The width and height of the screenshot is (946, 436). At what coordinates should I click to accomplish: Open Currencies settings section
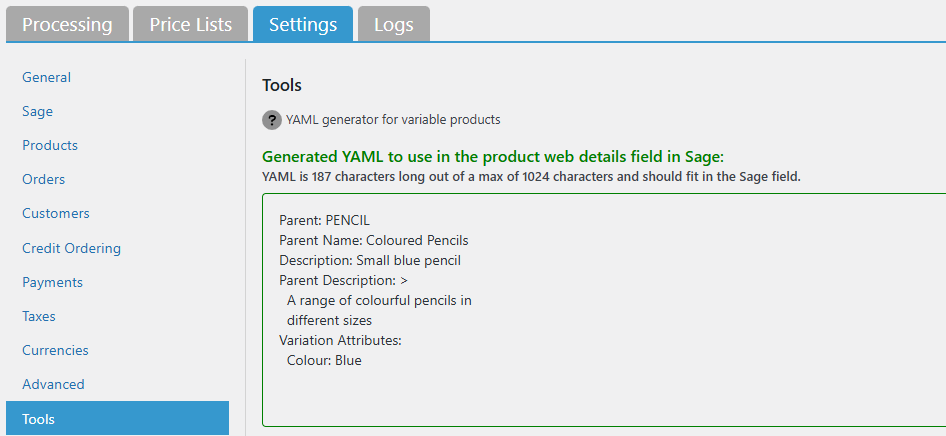(56, 350)
